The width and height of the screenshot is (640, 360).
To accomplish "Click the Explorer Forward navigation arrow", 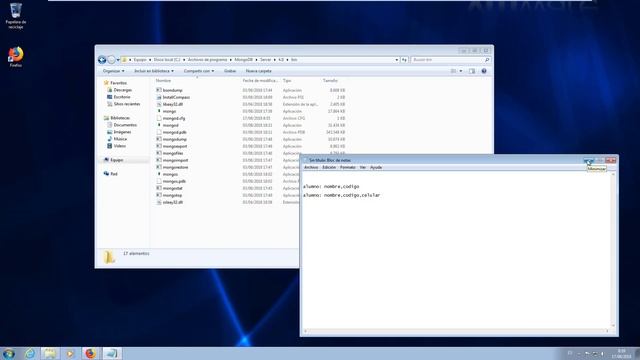I will pyautogui.click(x=111, y=60).
